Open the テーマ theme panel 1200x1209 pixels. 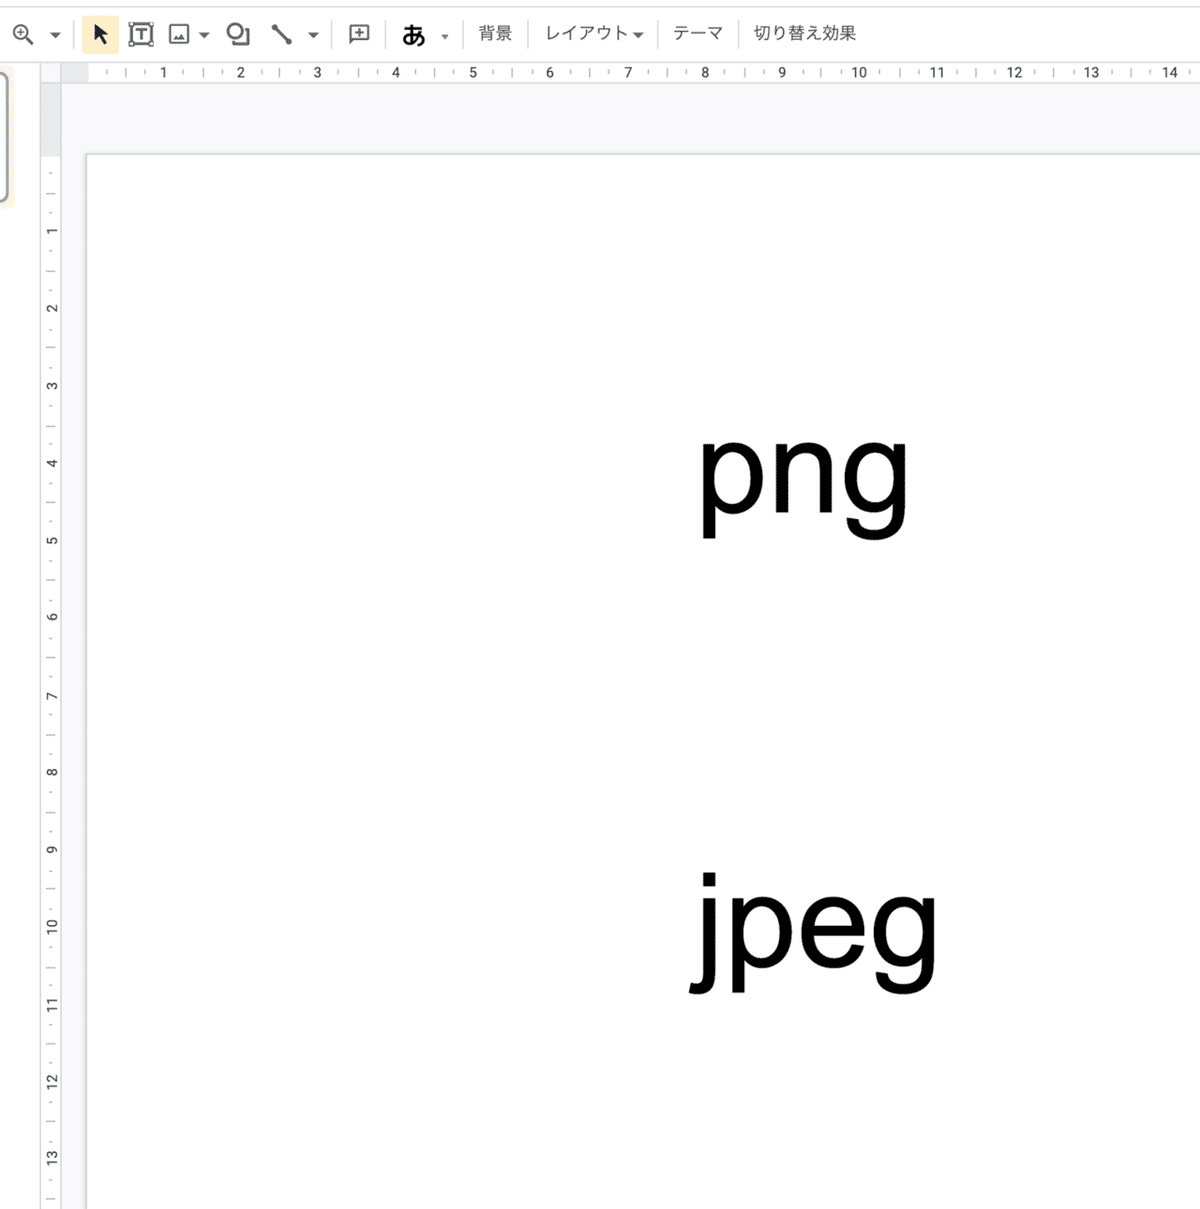point(698,34)
